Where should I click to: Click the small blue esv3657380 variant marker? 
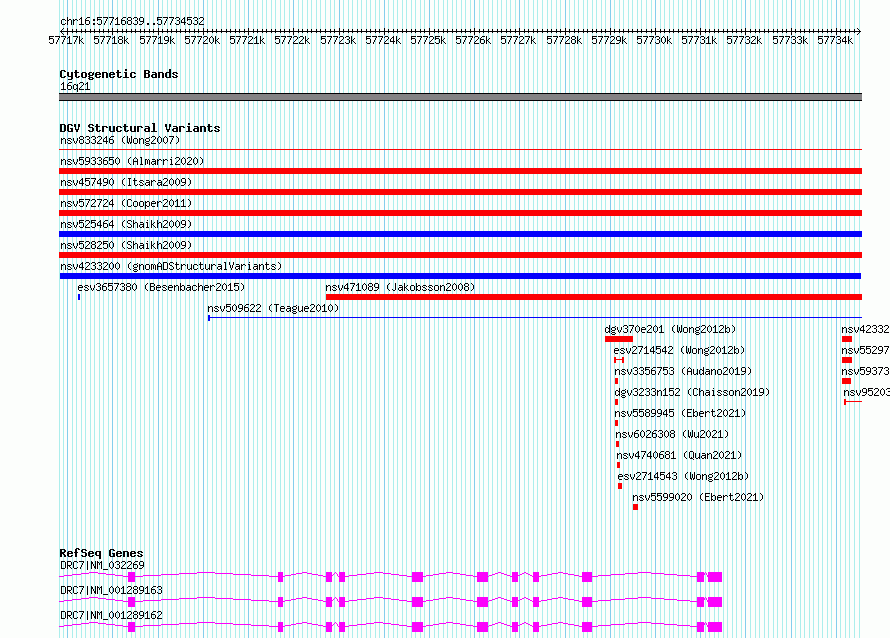click(x=79, y=297)
